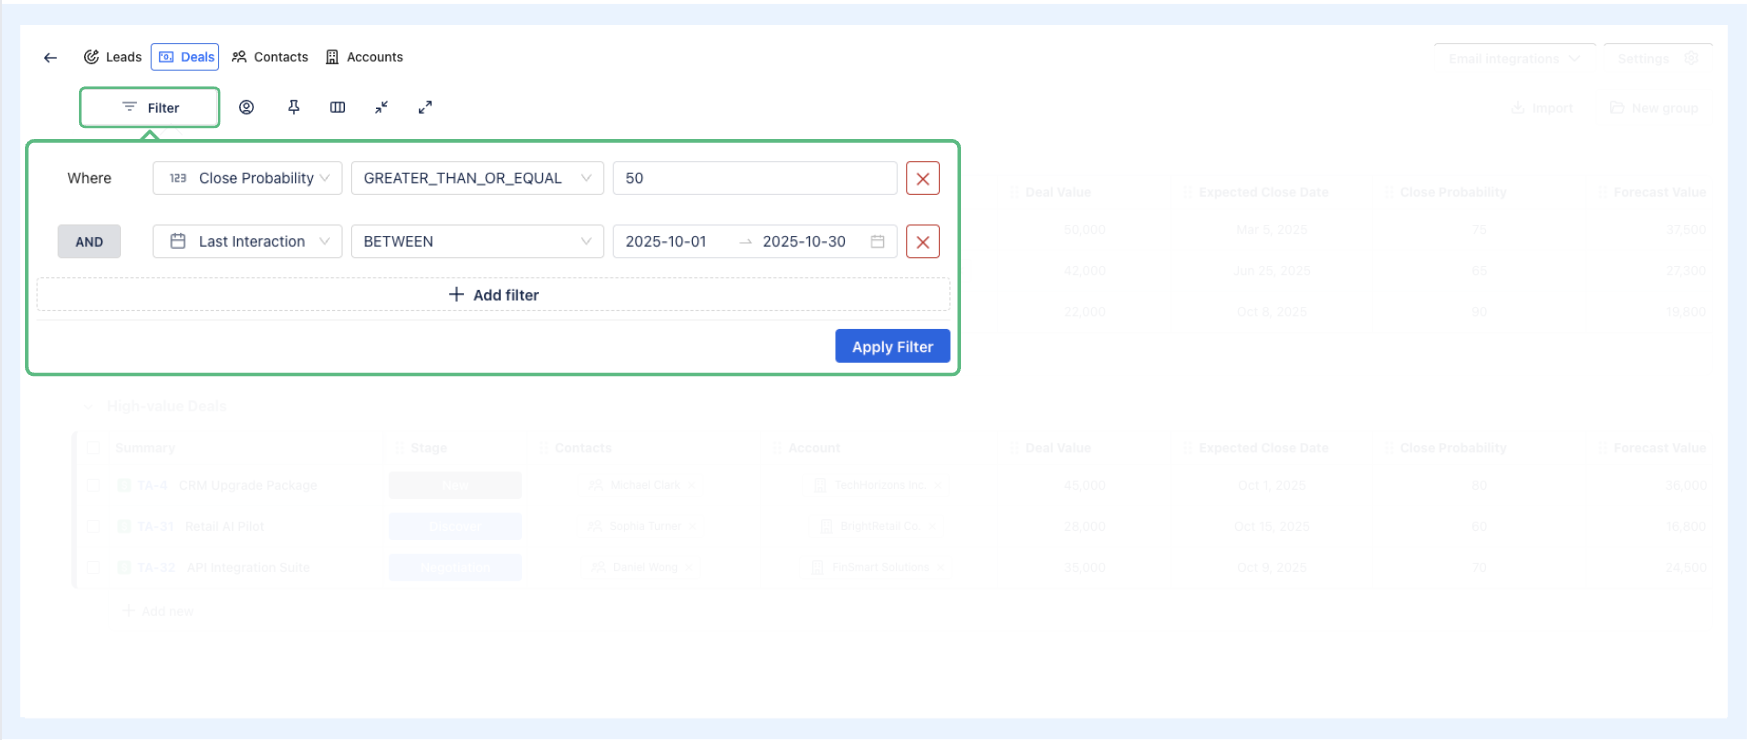Image resolution: width=1748 pixels, height=740 pixels.
Task: Go to the Contacts tab
Action: (x=270, y=57)
